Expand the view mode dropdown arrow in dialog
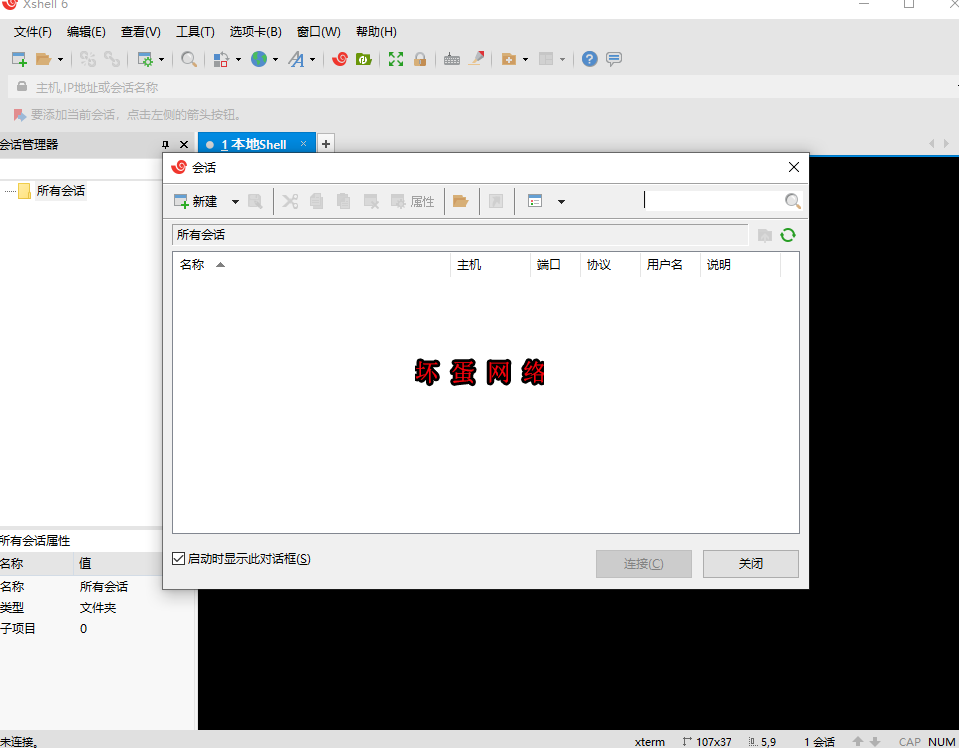Image resolution: width=959 pixels, height=748 pixels. coord(561,202)
